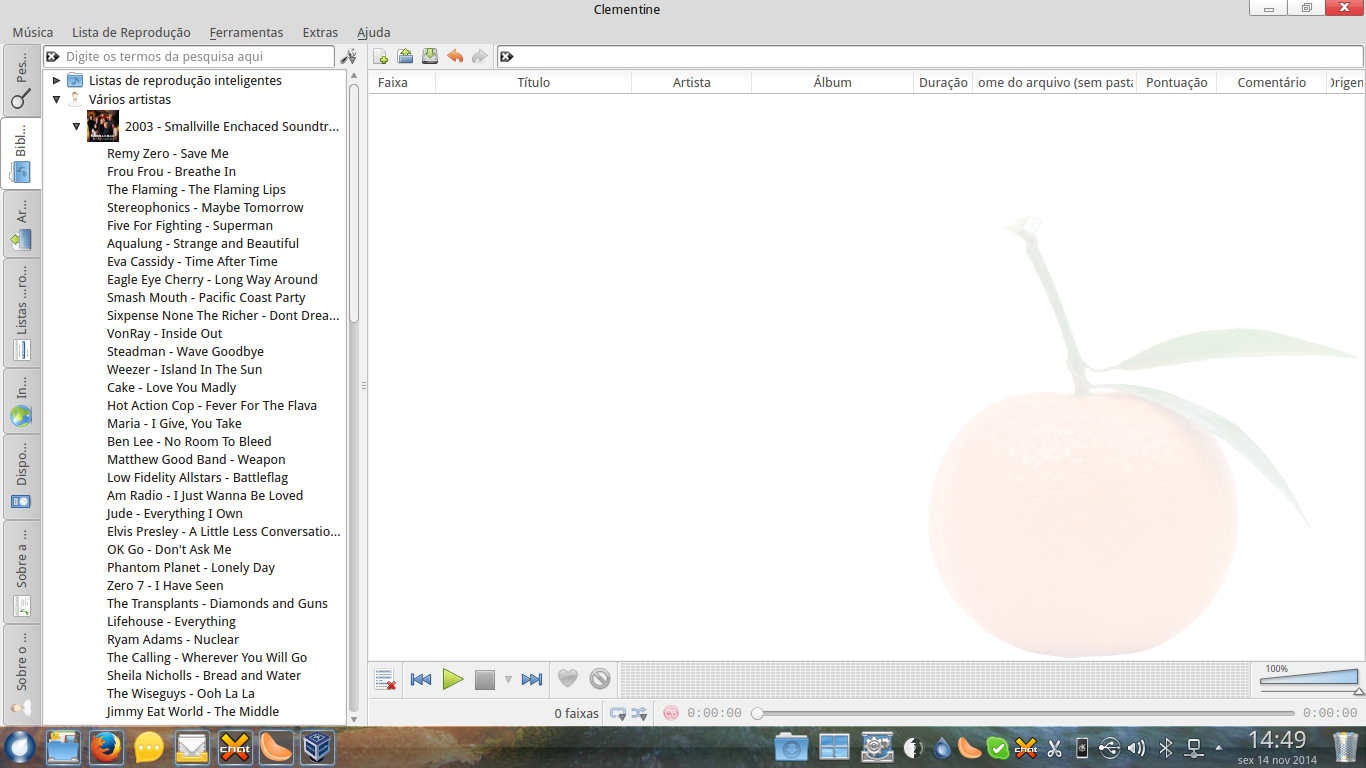Toggle Last.fm scrobbling icon
Viewport: 1366px width, 768px height.
[671, 713]
